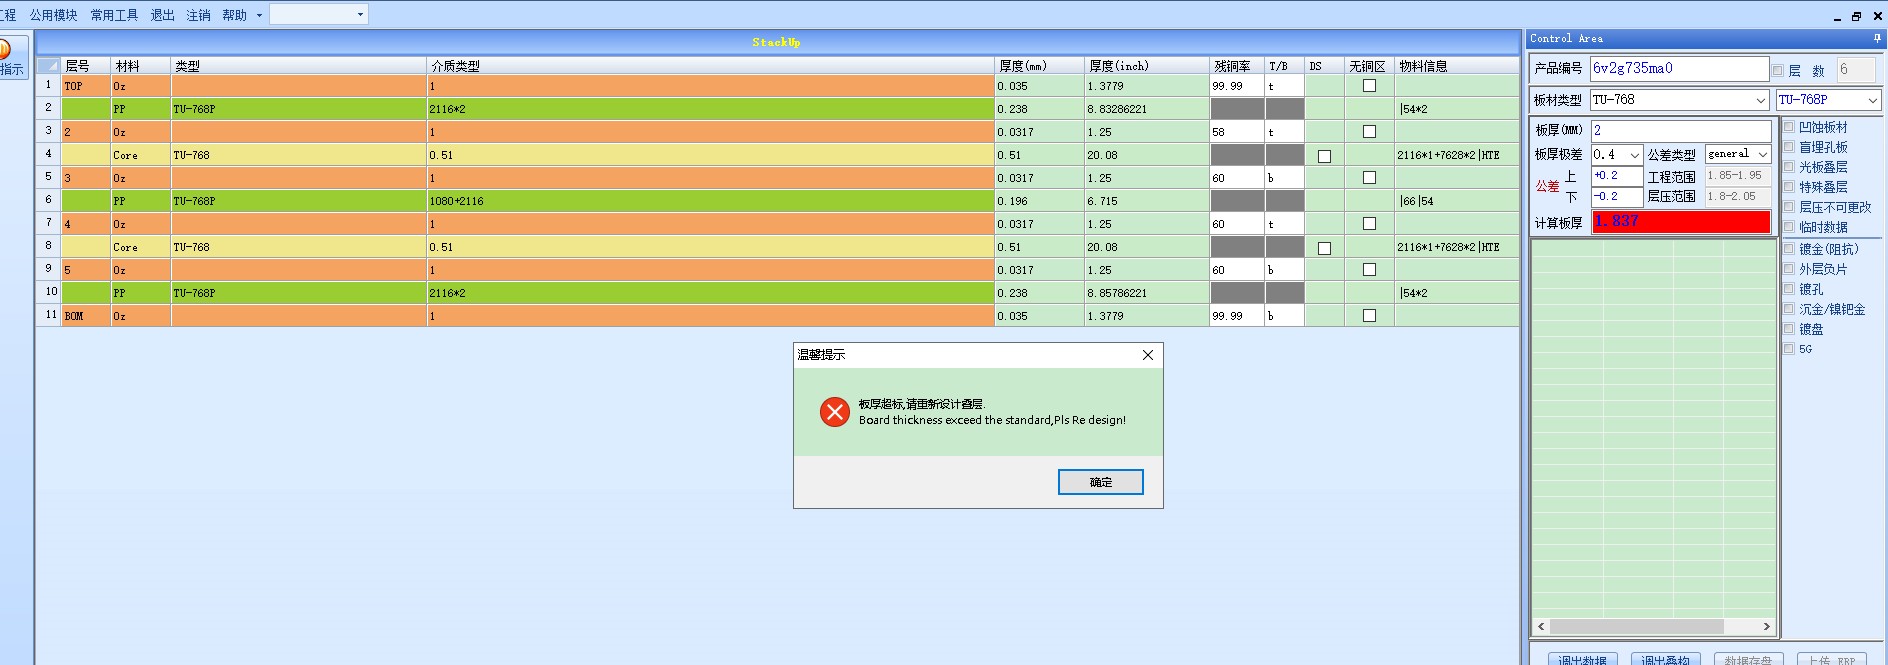
Task: Click the 0.196 thickness cell
Action: click(x=1040, y=201)
